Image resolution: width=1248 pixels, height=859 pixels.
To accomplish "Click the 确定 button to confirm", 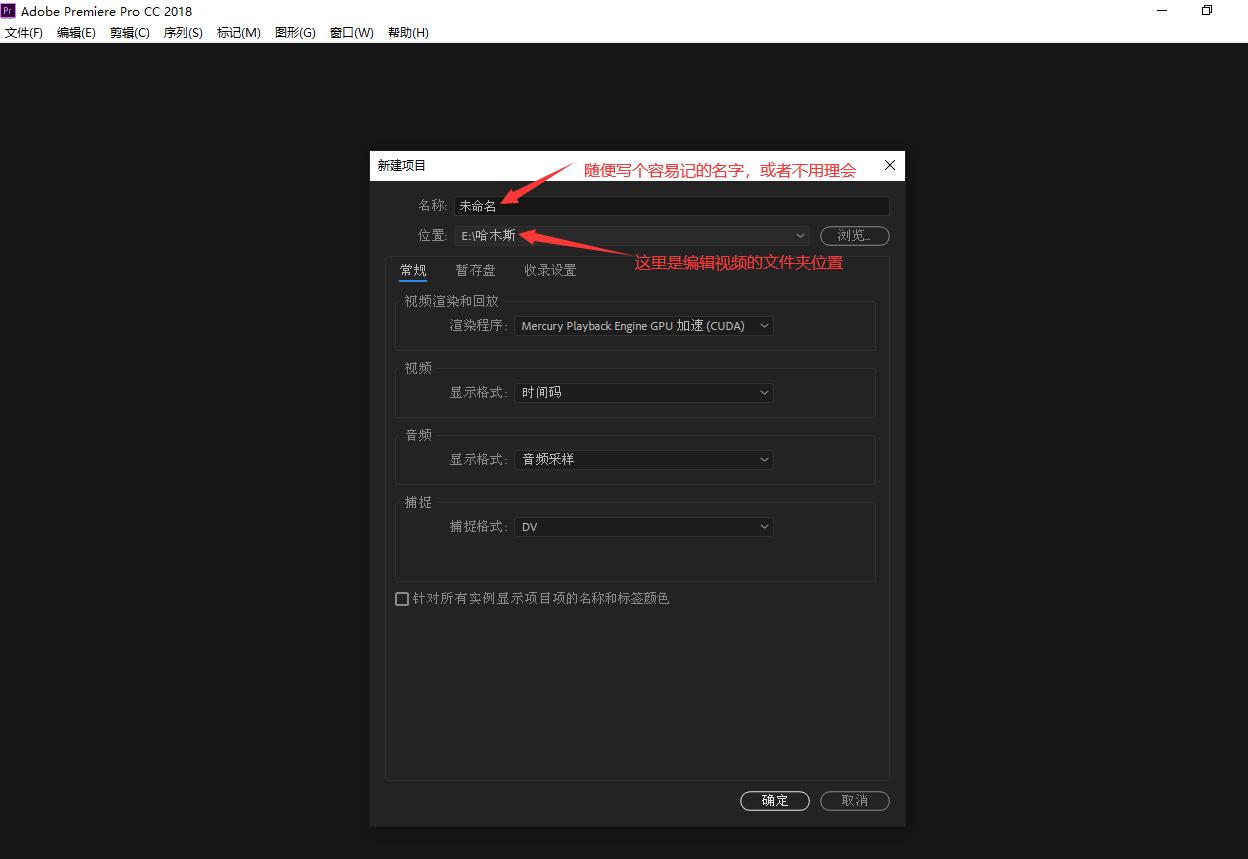I will click(x=774, y=800).
